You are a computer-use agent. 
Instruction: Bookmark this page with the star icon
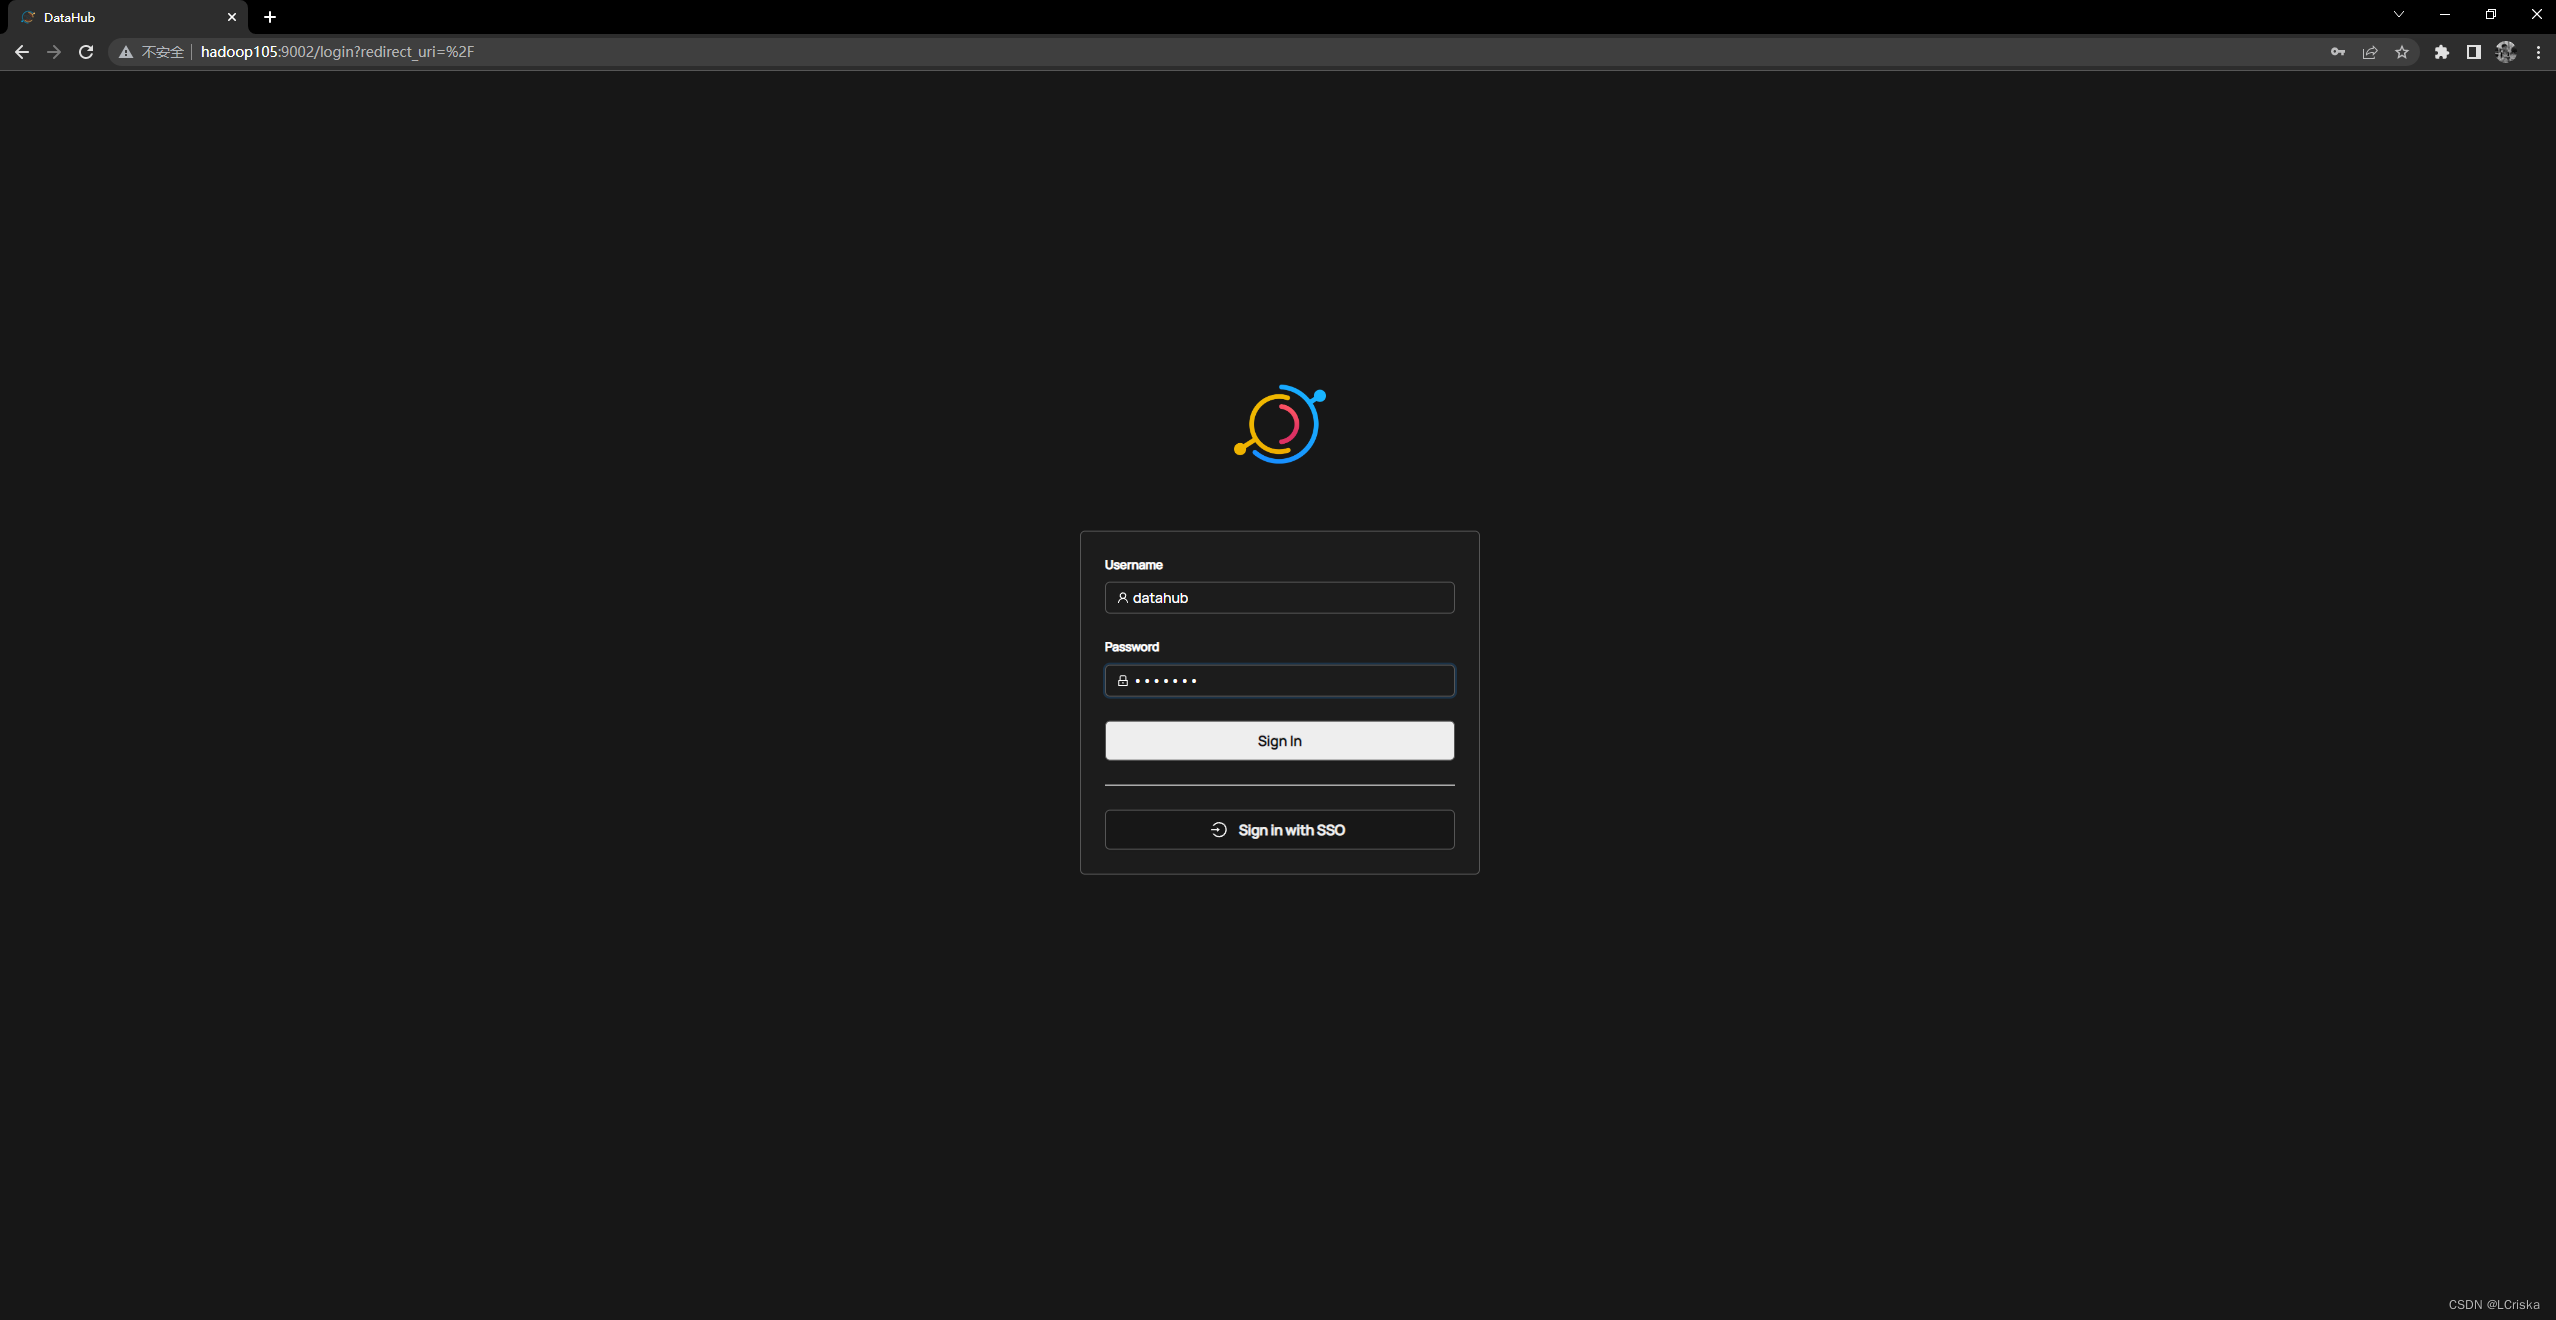tap(2401, 52)
